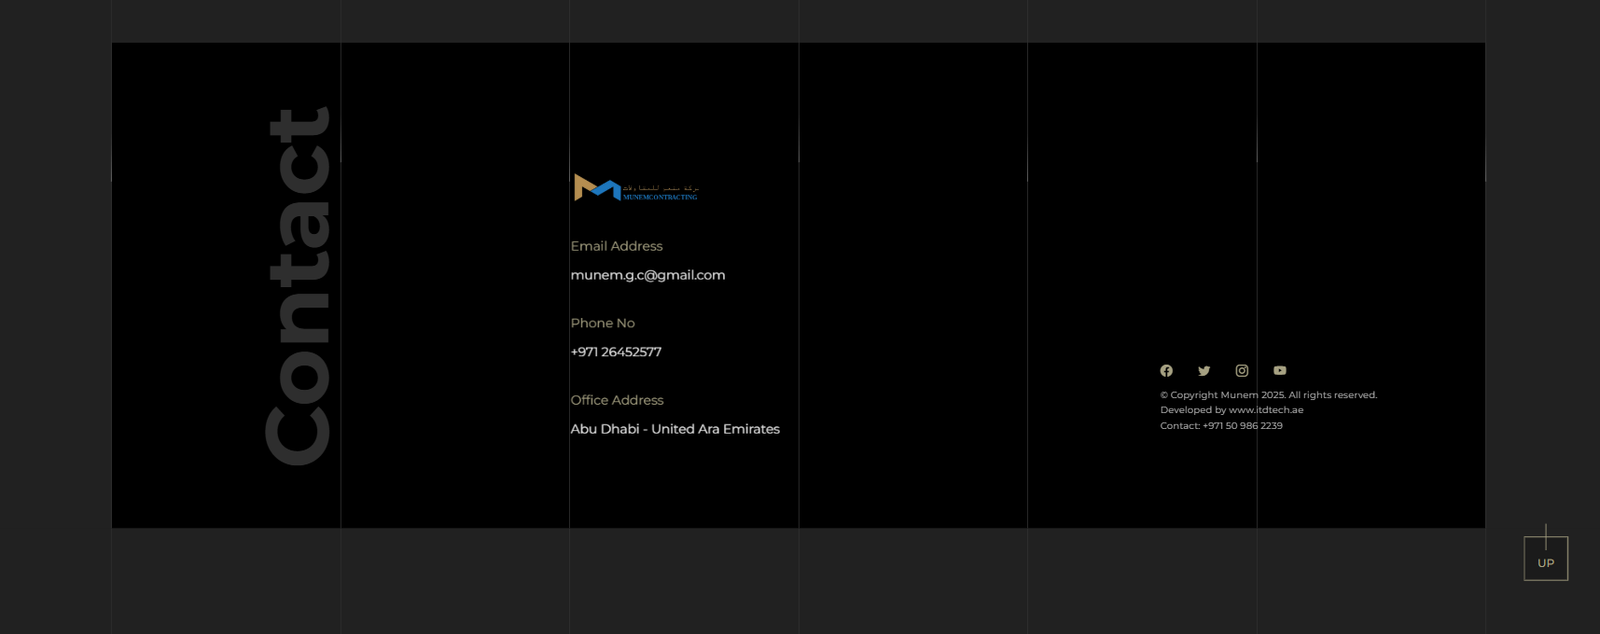The image size is (1600, 634).
Task: Click the gold and blue M logo mark
Action: 597,187
